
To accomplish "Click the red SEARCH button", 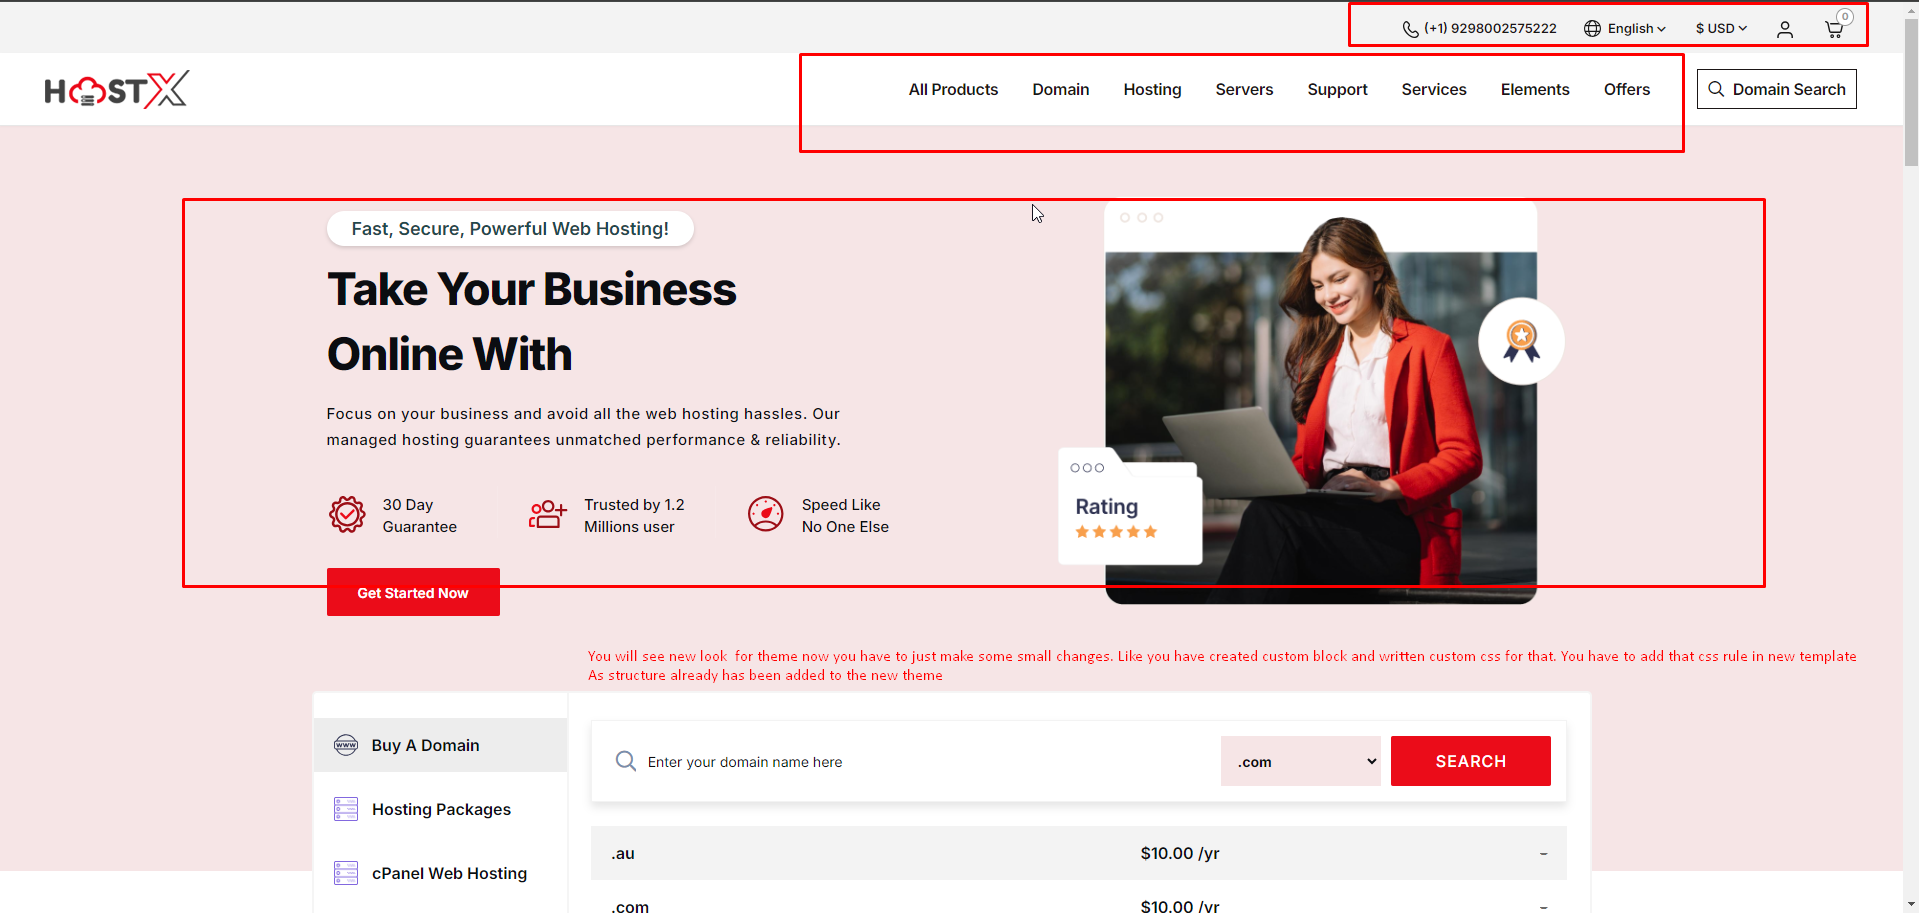I will pyautogui.click(x=1470, y=762).
